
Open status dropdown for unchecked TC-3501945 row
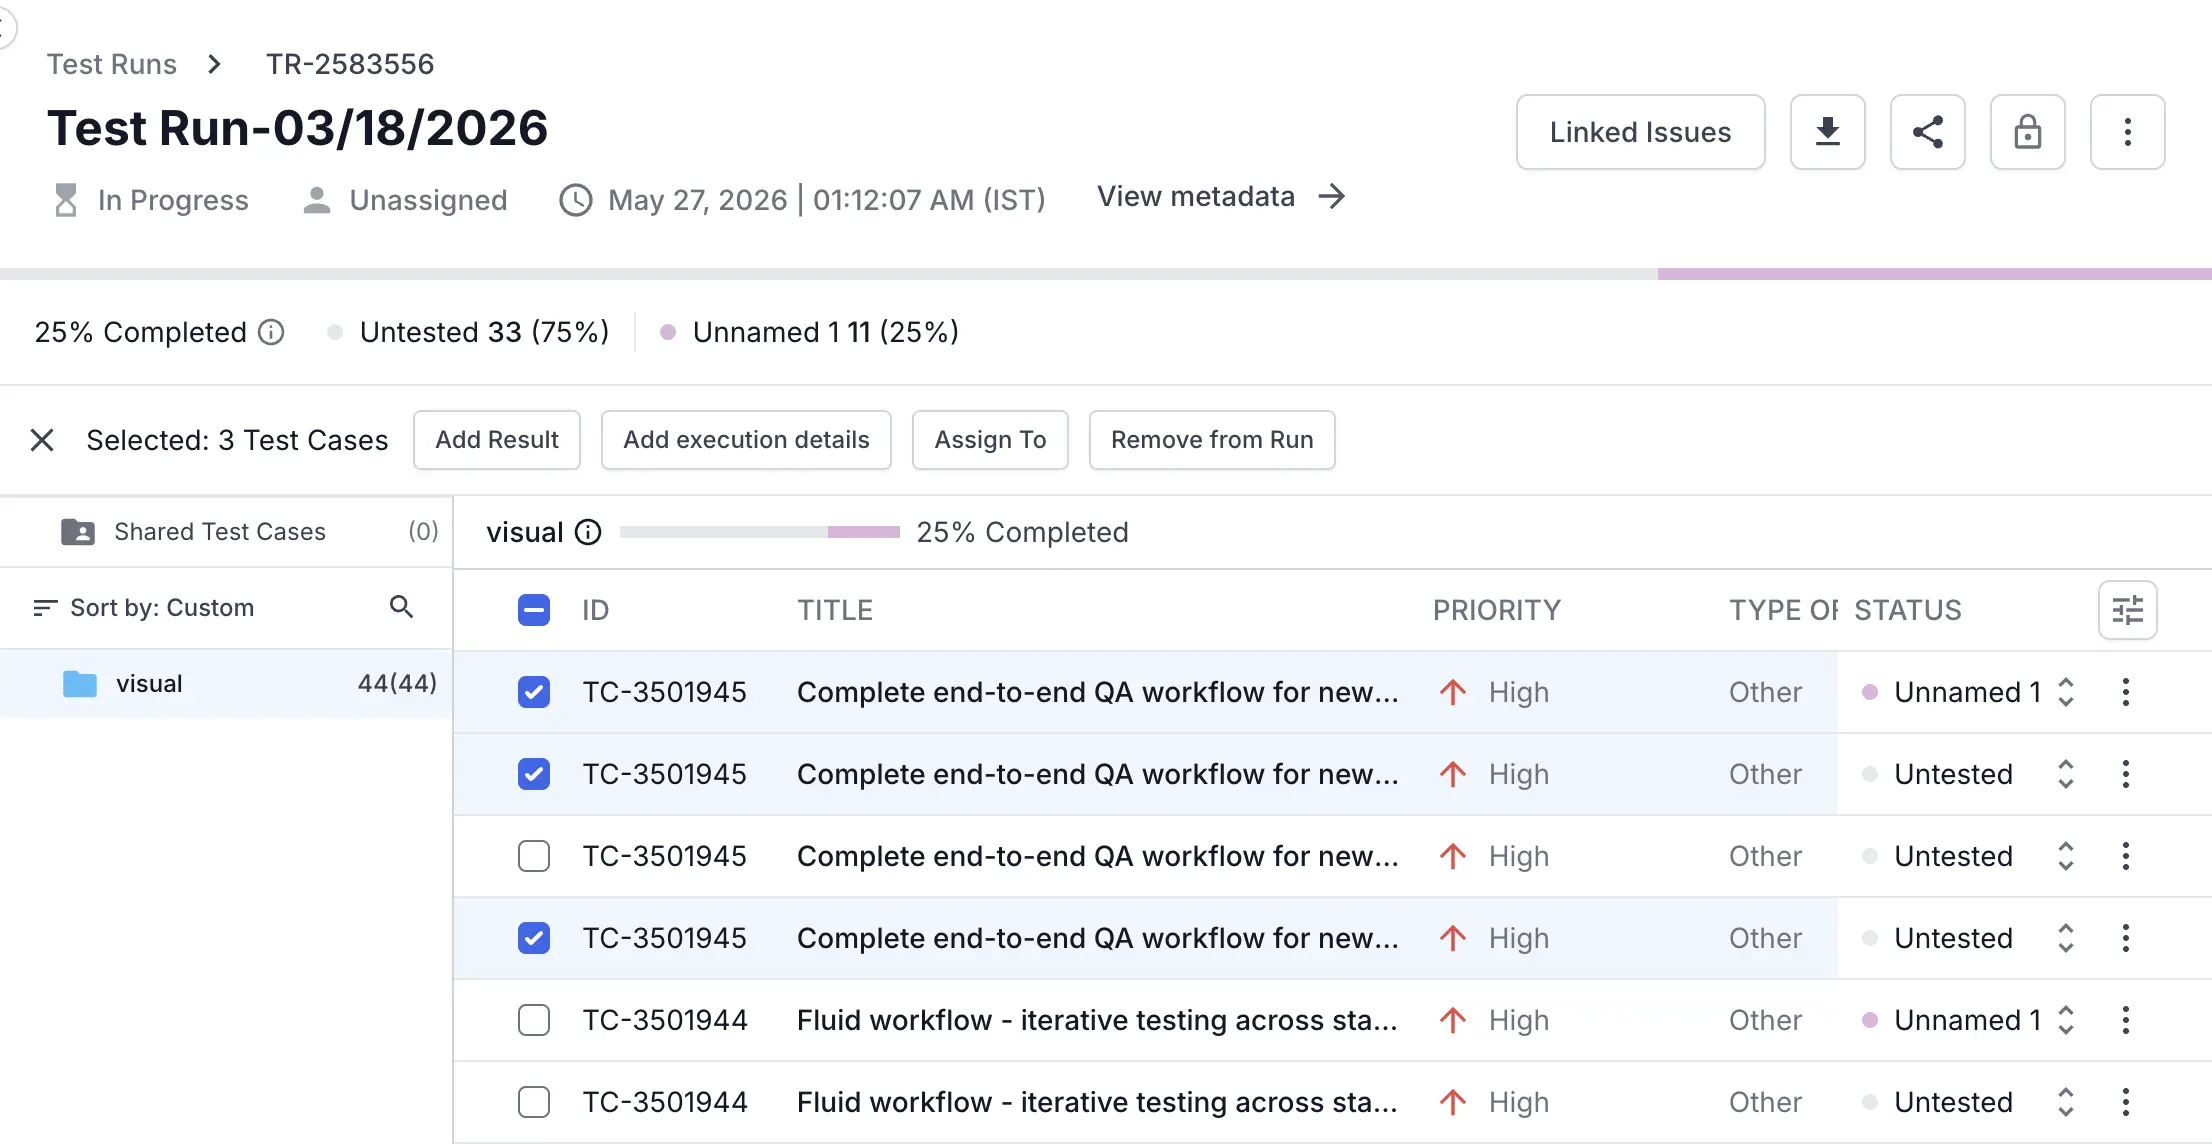coord(2066,856)
